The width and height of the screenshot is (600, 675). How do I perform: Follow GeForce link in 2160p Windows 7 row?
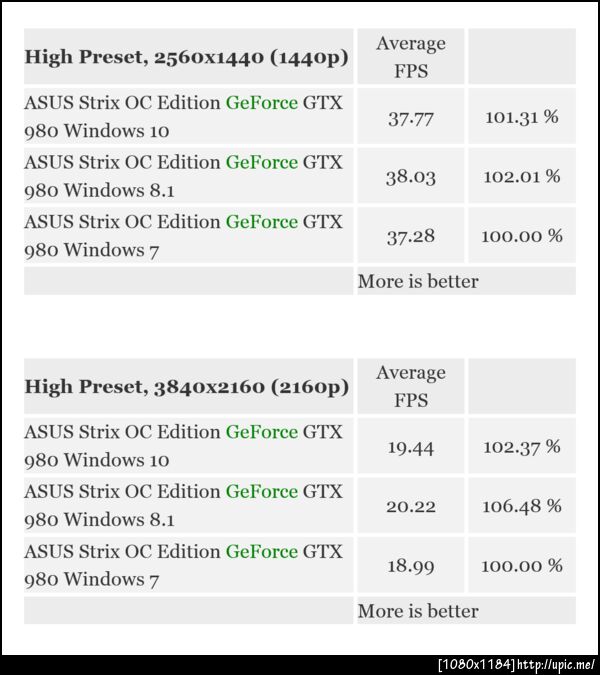coord(261,551)
